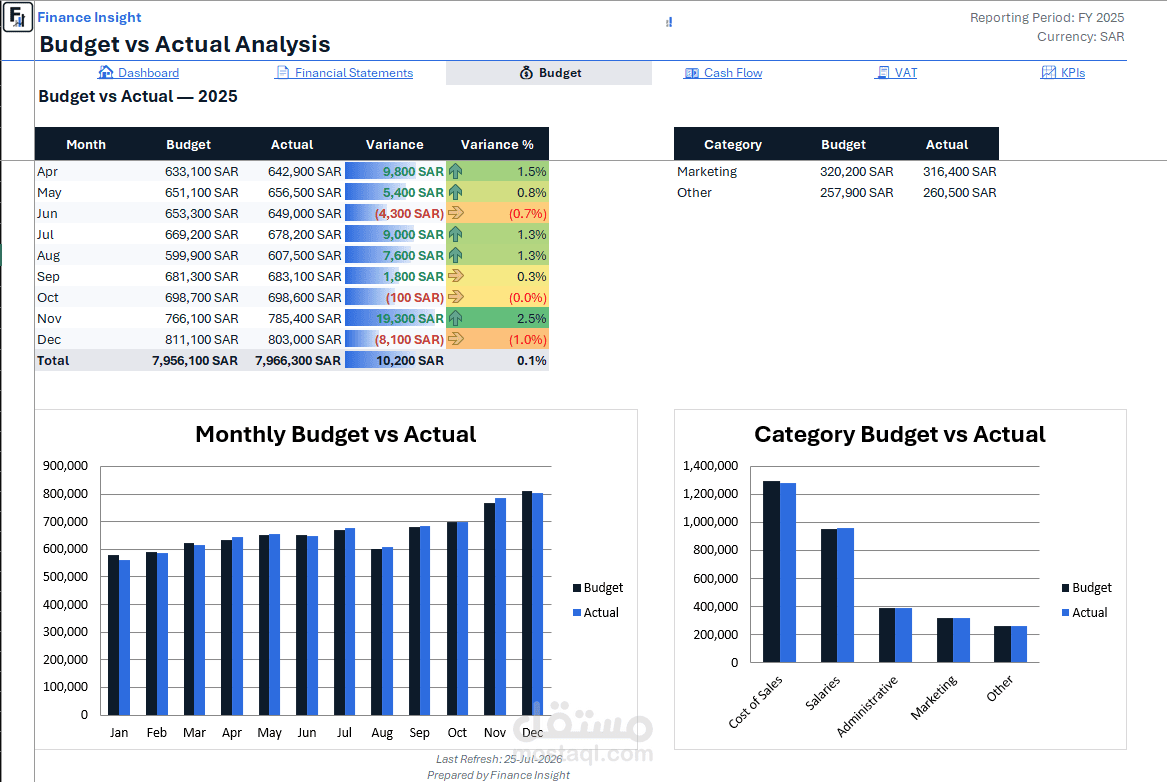This screenshot has width=1167, height=782.
Task: Select the Reporting Period: FY 2025 text
Action: pos(1046,17)
